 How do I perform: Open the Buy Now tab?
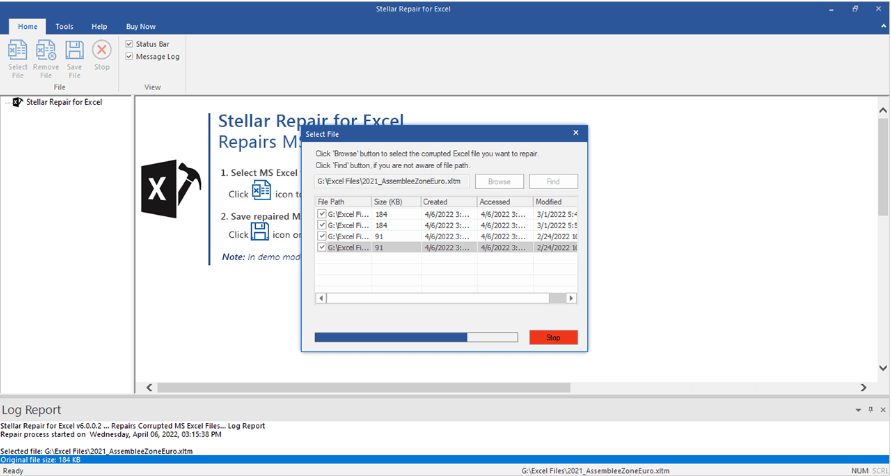(141, 26)
